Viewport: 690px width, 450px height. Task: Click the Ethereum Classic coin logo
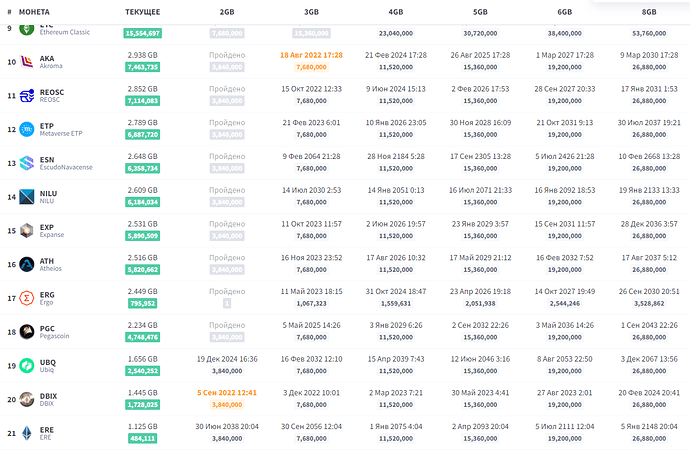coord(27,29)
